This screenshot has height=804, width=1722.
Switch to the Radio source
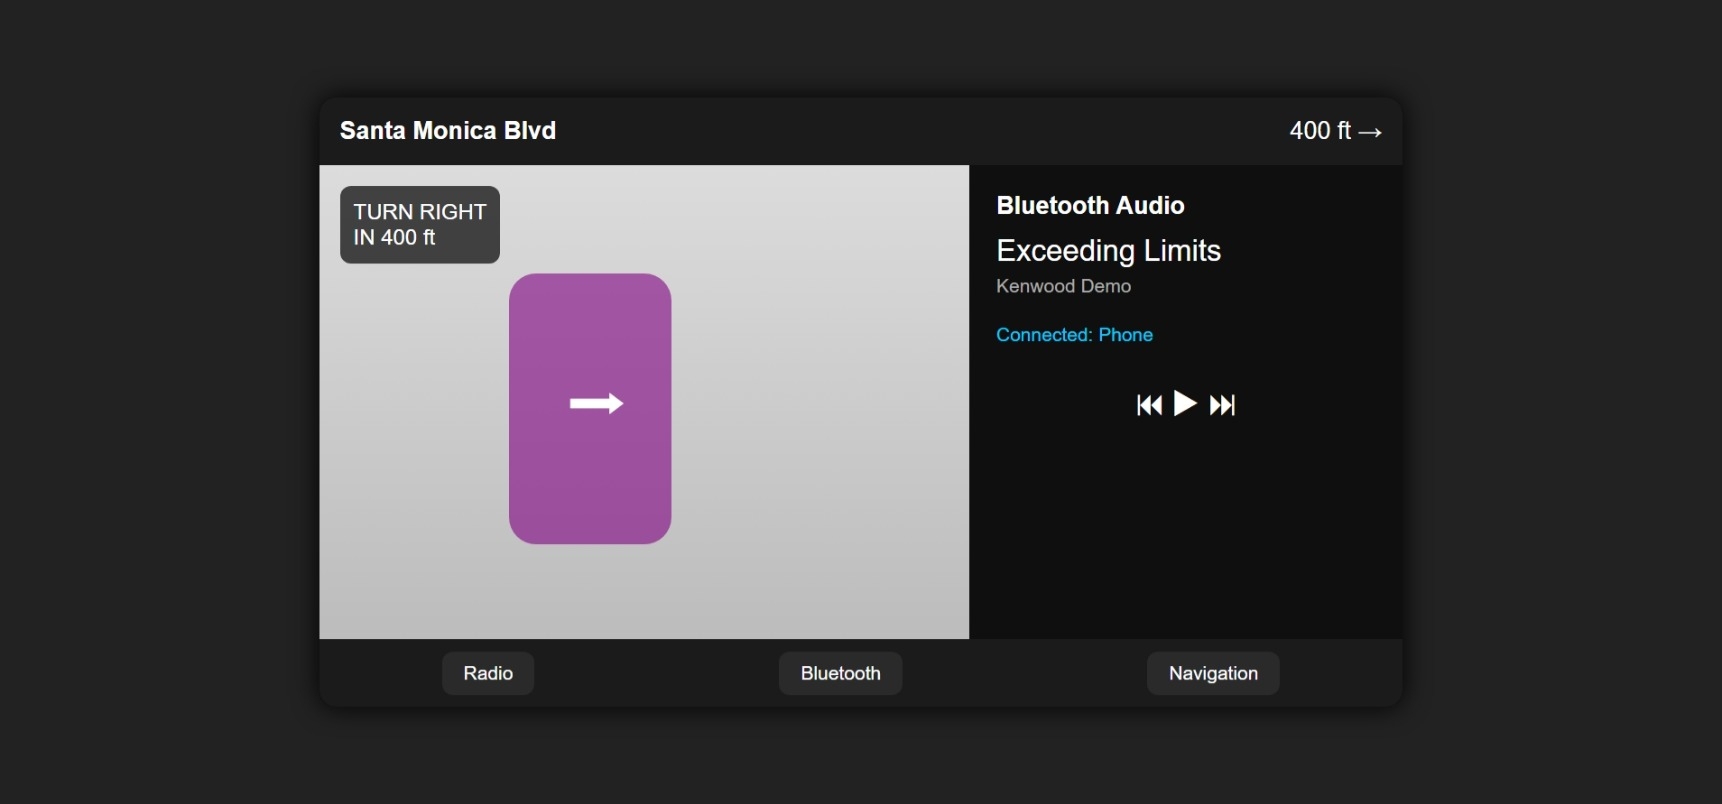pos(488,673)
